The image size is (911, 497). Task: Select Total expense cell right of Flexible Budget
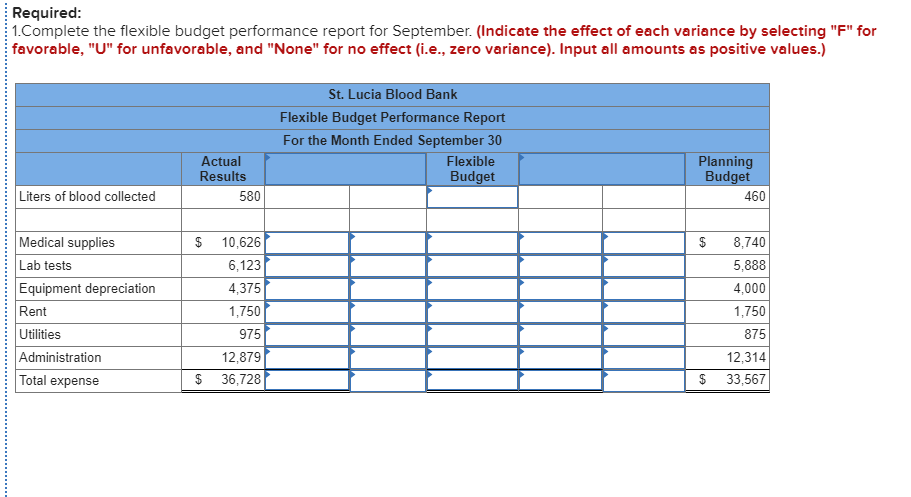coord(560,381)
